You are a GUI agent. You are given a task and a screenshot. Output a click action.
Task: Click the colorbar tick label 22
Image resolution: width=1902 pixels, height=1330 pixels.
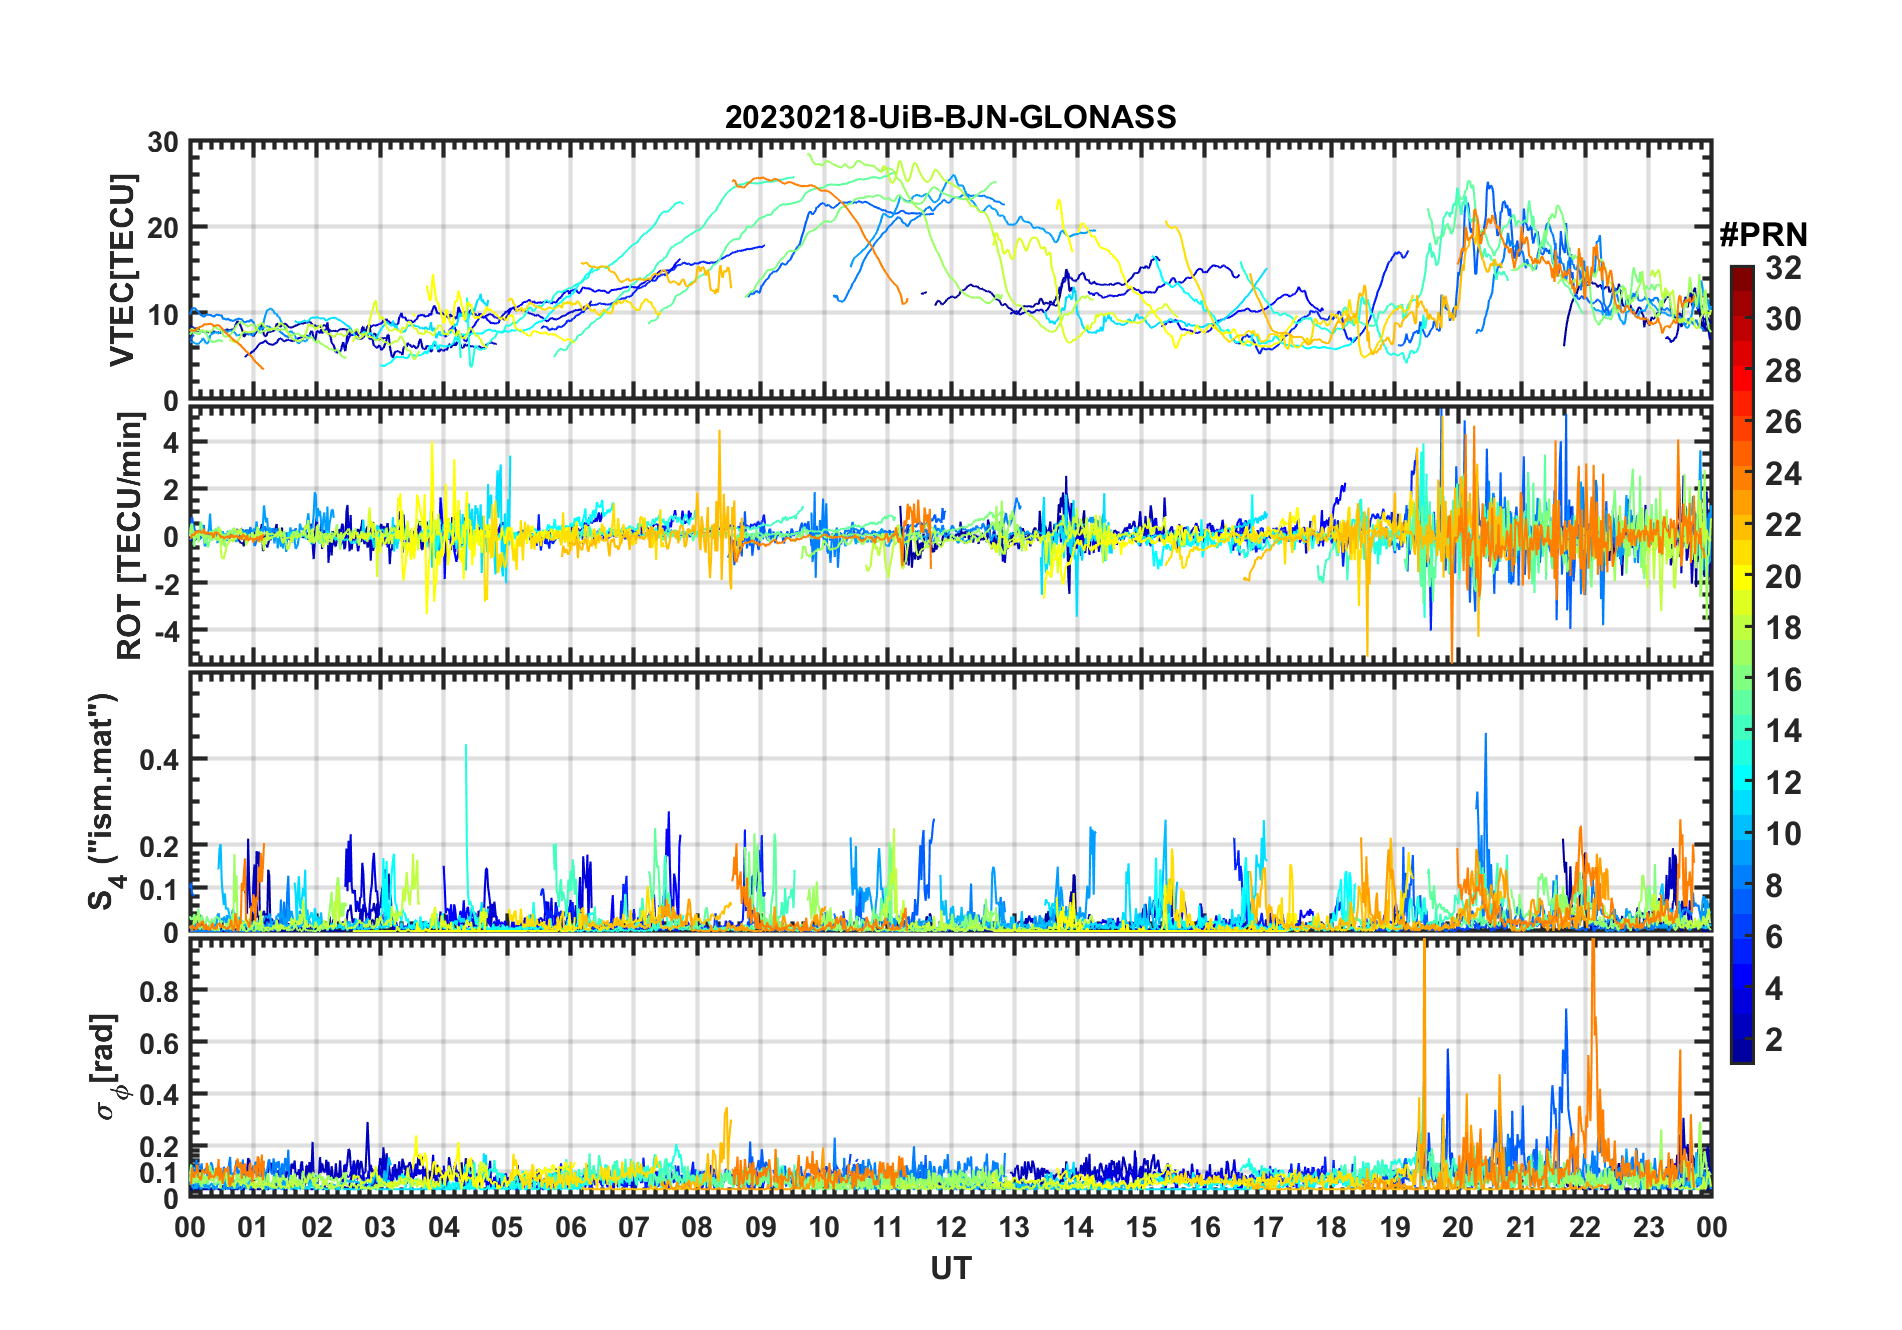coord(1783,525)
